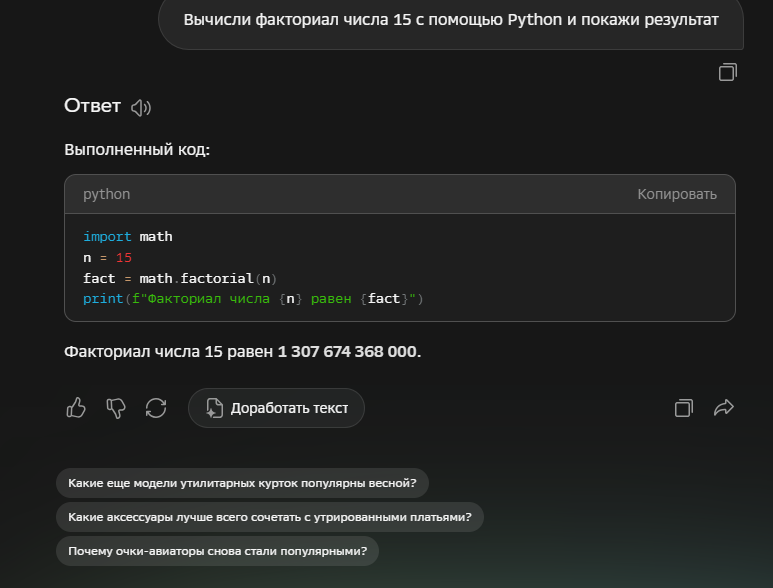Regenerate the answer using the refresh icon
Screen dimensions: 773x588
[156, 408]
